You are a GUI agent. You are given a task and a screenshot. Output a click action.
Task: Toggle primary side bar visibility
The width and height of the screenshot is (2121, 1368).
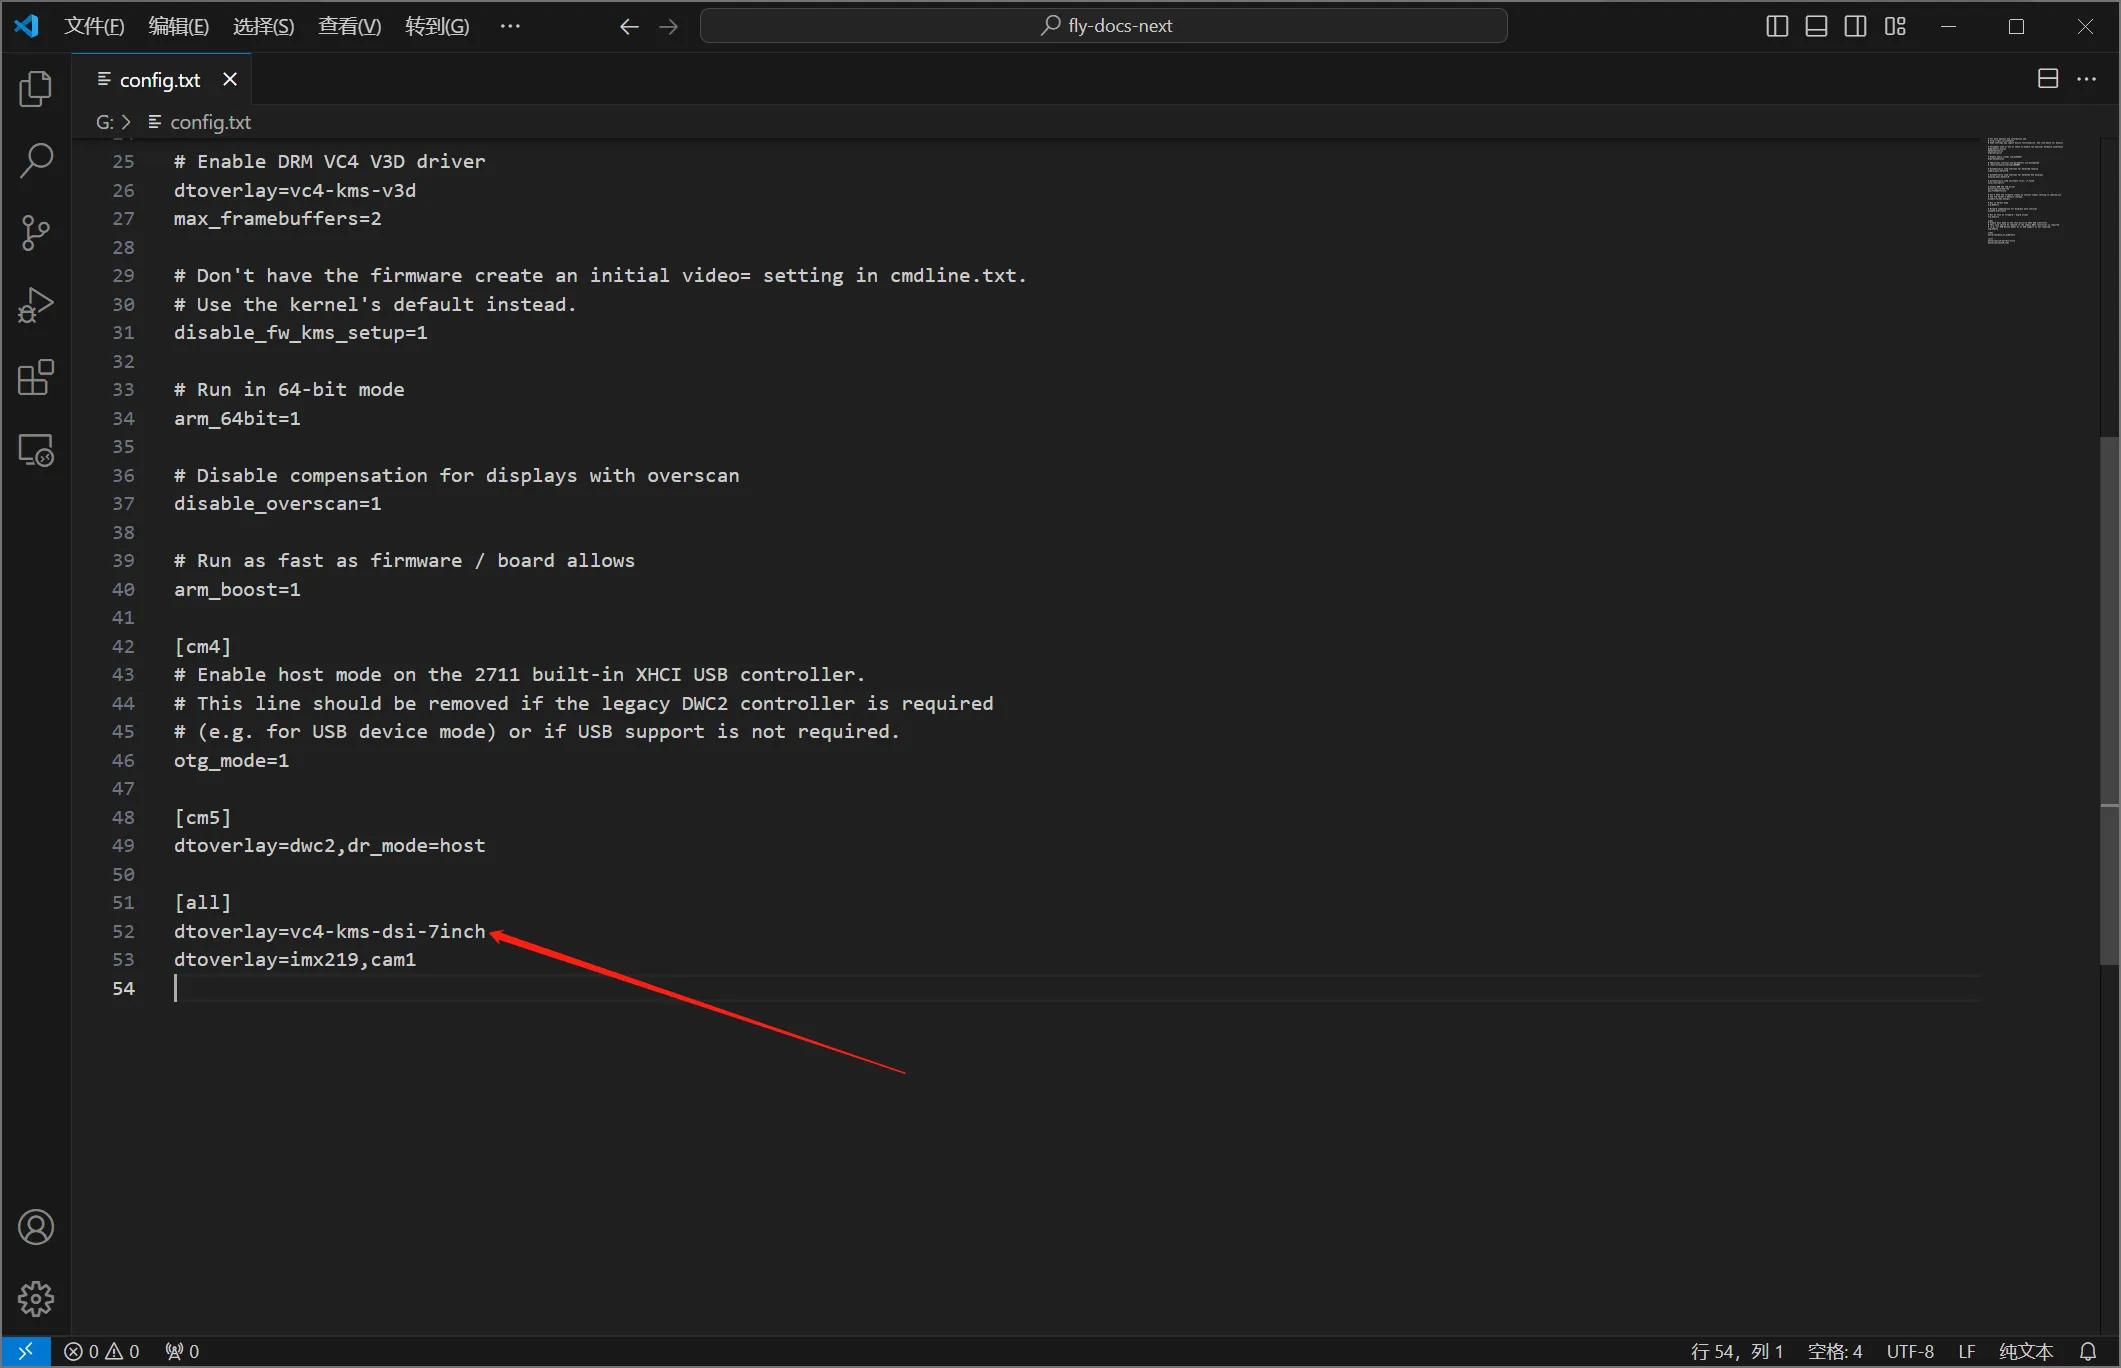coord(1777,26)
